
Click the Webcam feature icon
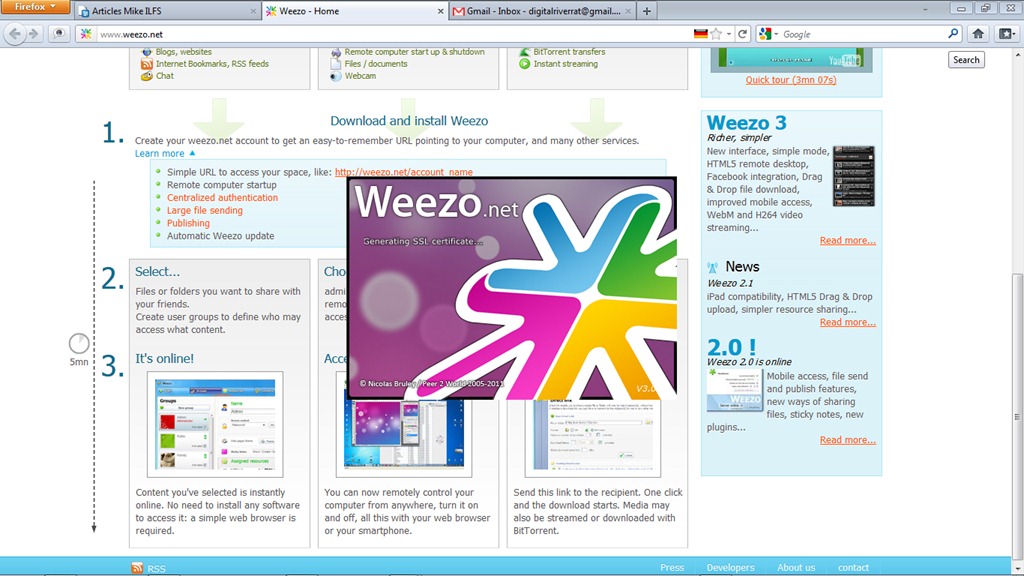(x=336, y=76)
